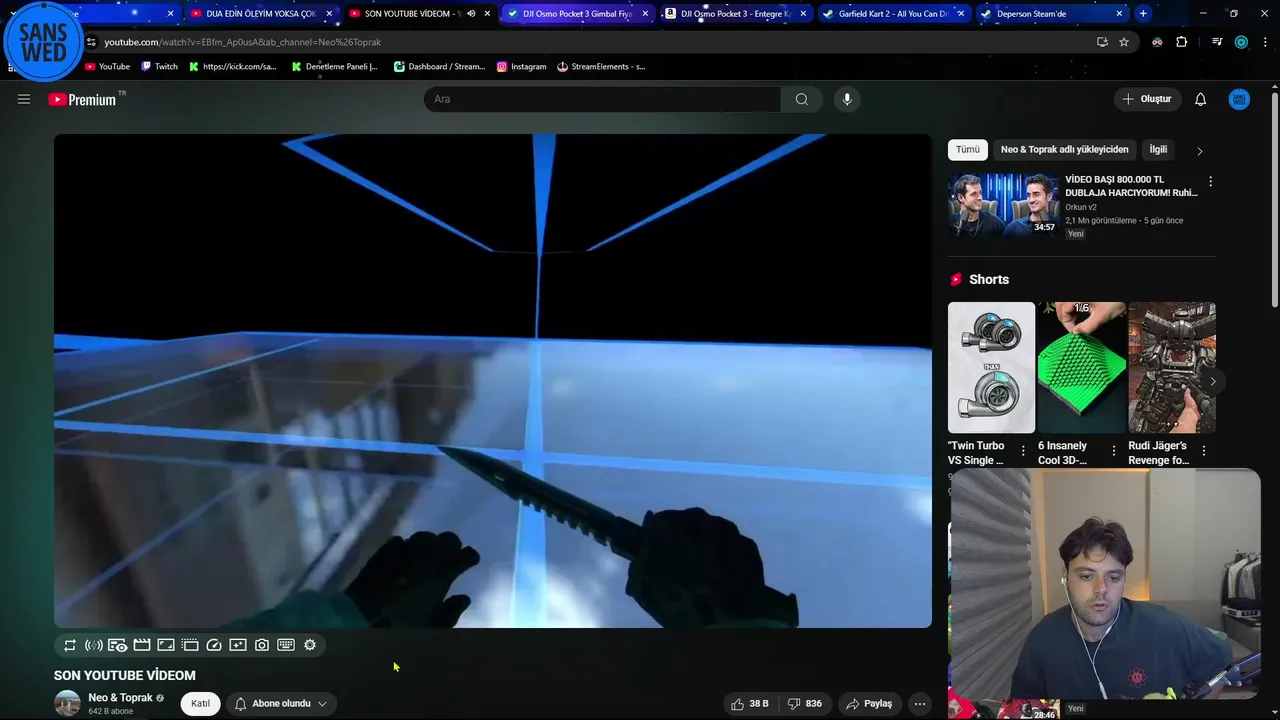Dislike the video with the thumbs-down button
The image size is (1280, 720).
click(805, 704)
